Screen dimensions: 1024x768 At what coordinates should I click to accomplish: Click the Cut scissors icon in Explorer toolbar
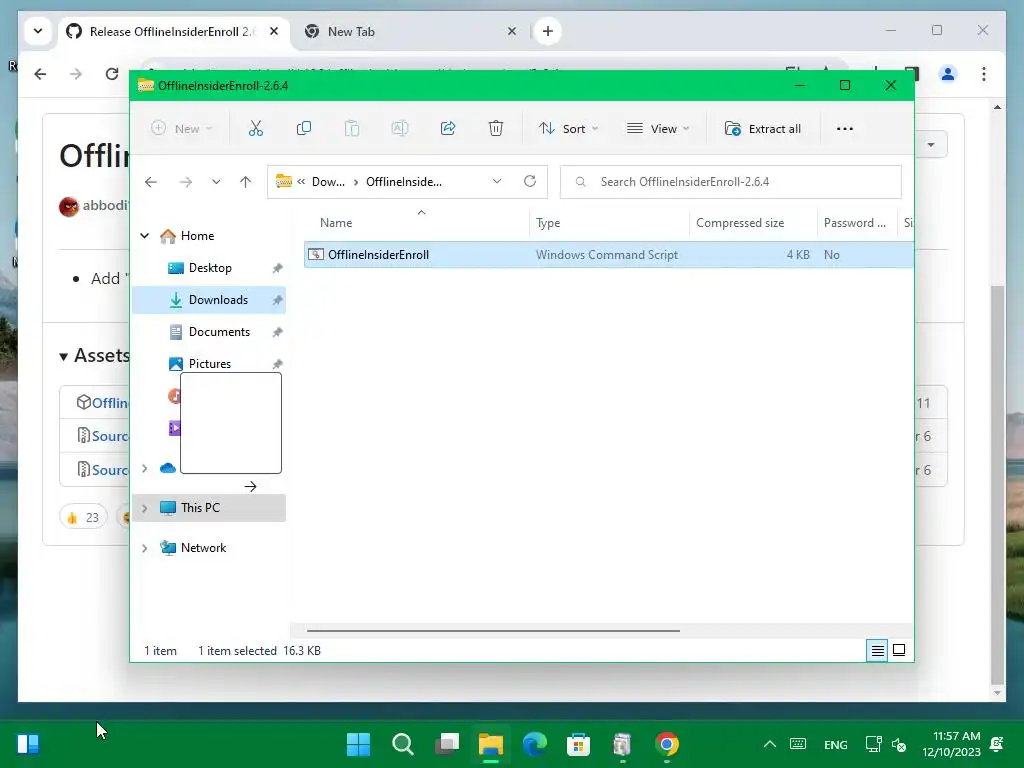(255, 129)
